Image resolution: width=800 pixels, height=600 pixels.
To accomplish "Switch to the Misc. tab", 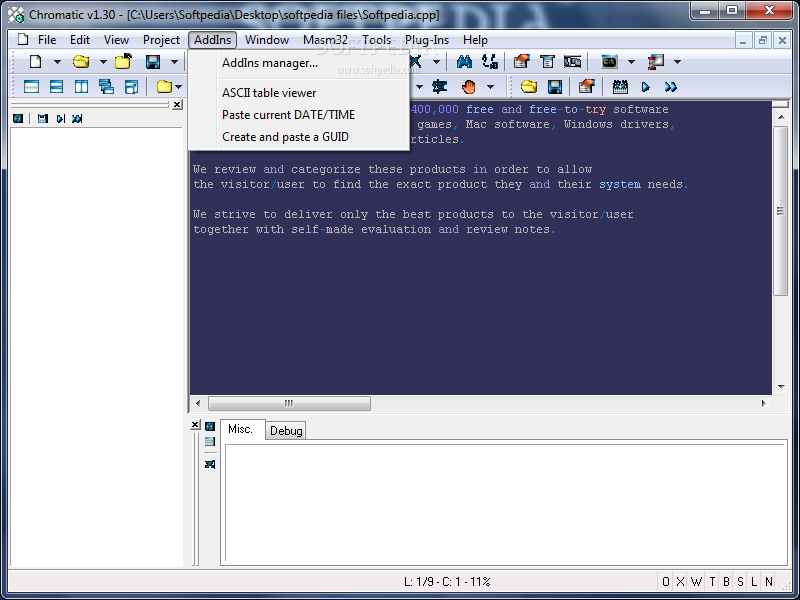I will [240, 429].
